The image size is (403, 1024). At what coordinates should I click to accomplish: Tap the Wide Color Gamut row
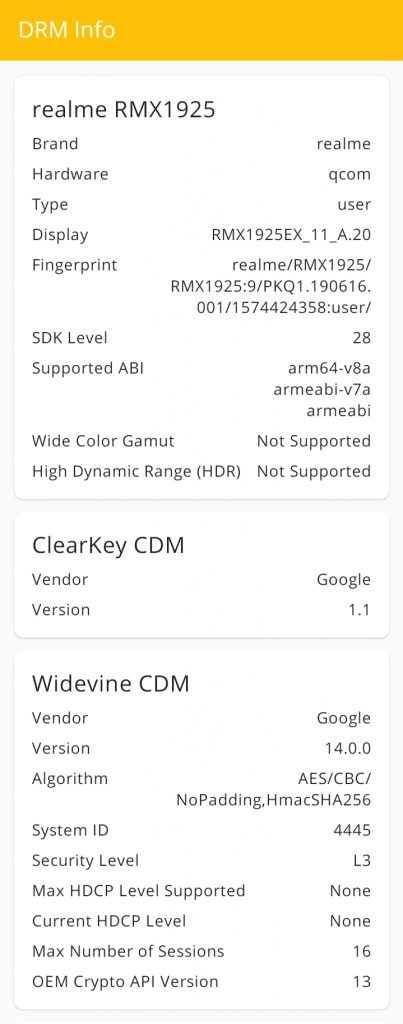pos(201,441)
